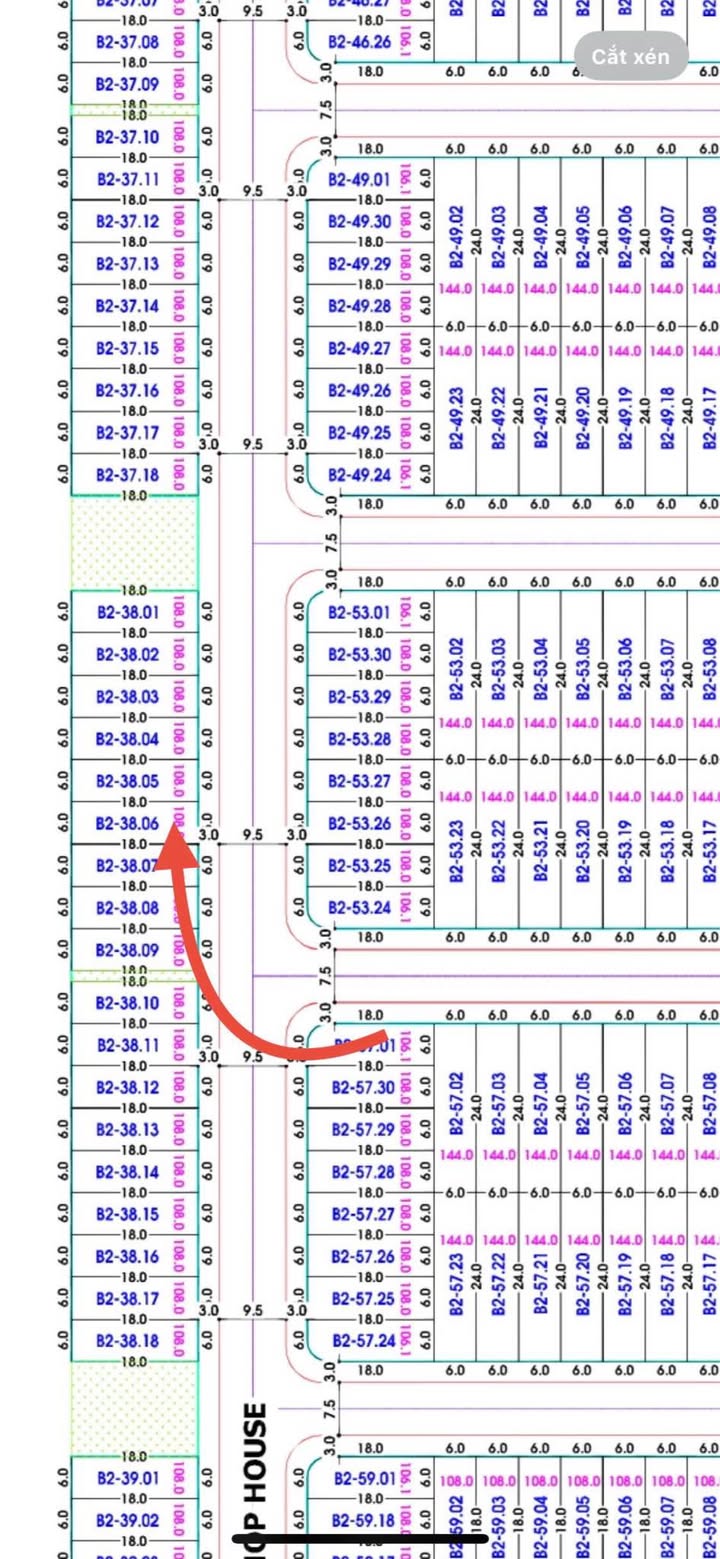This screenshot has height=1559, width=720.
Task: Choose parcel B2-53.24
Action: [x=360, y=908]
